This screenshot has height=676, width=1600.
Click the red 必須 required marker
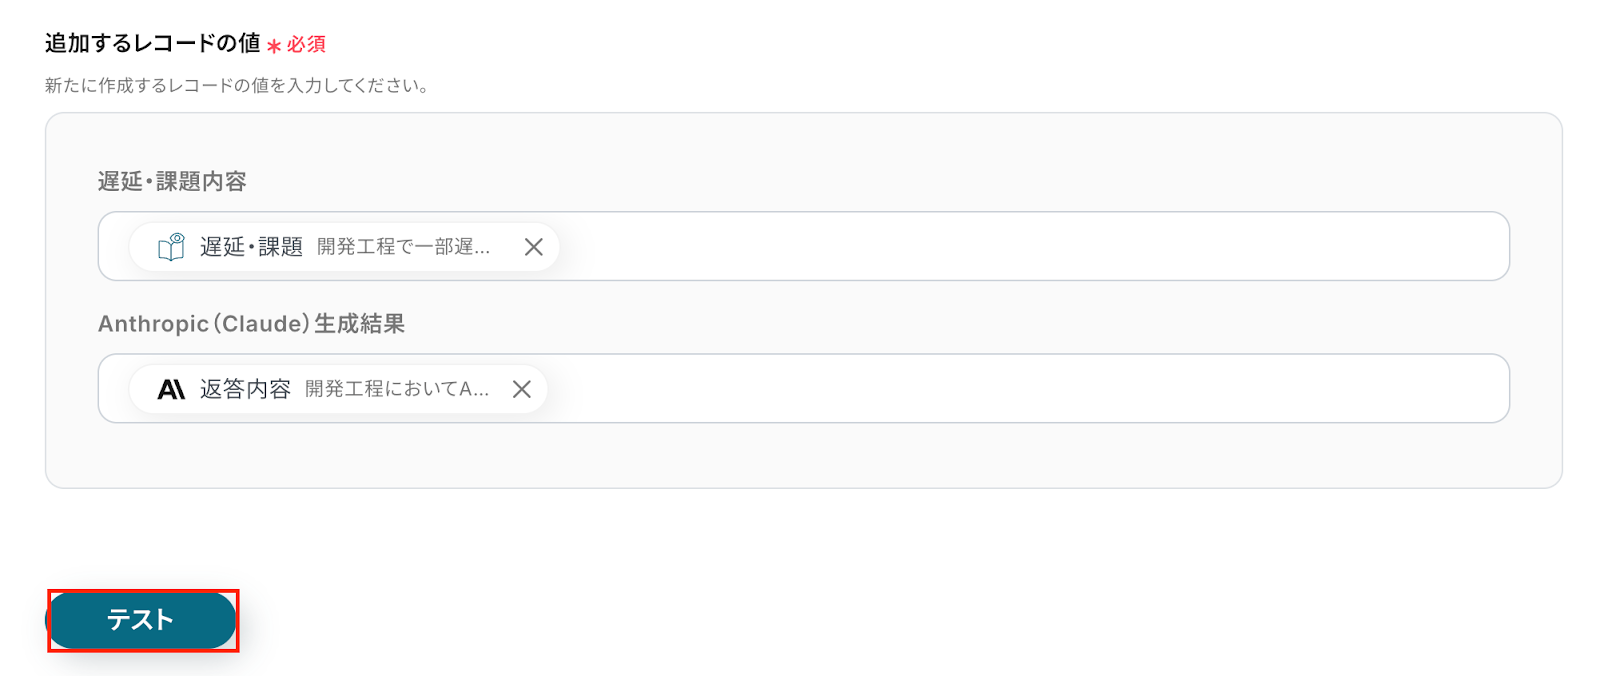click(306, 45)
